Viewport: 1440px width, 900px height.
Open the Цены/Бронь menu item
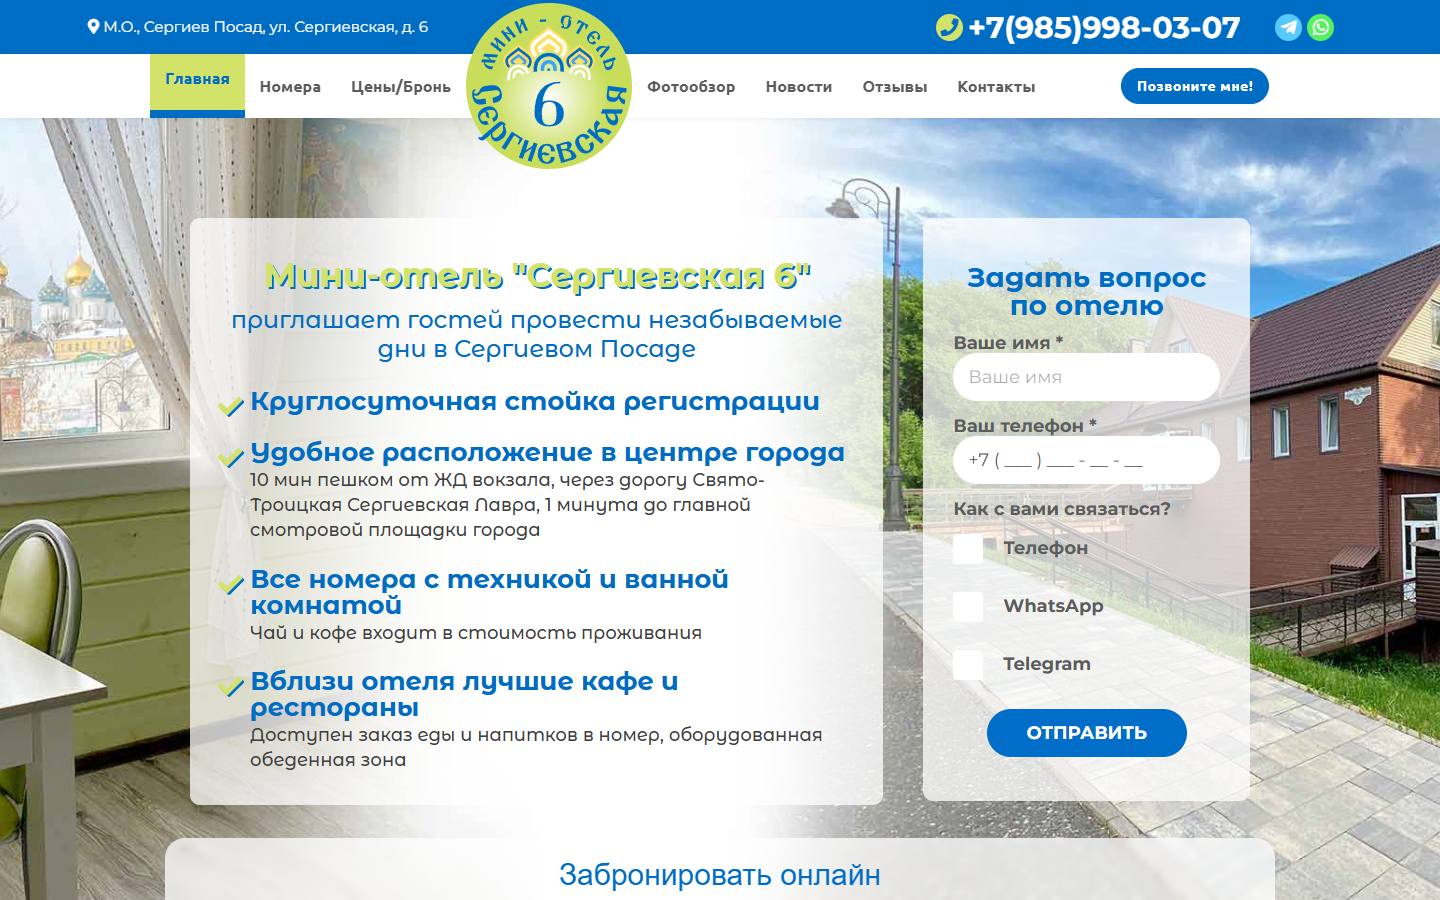[401, 86]
